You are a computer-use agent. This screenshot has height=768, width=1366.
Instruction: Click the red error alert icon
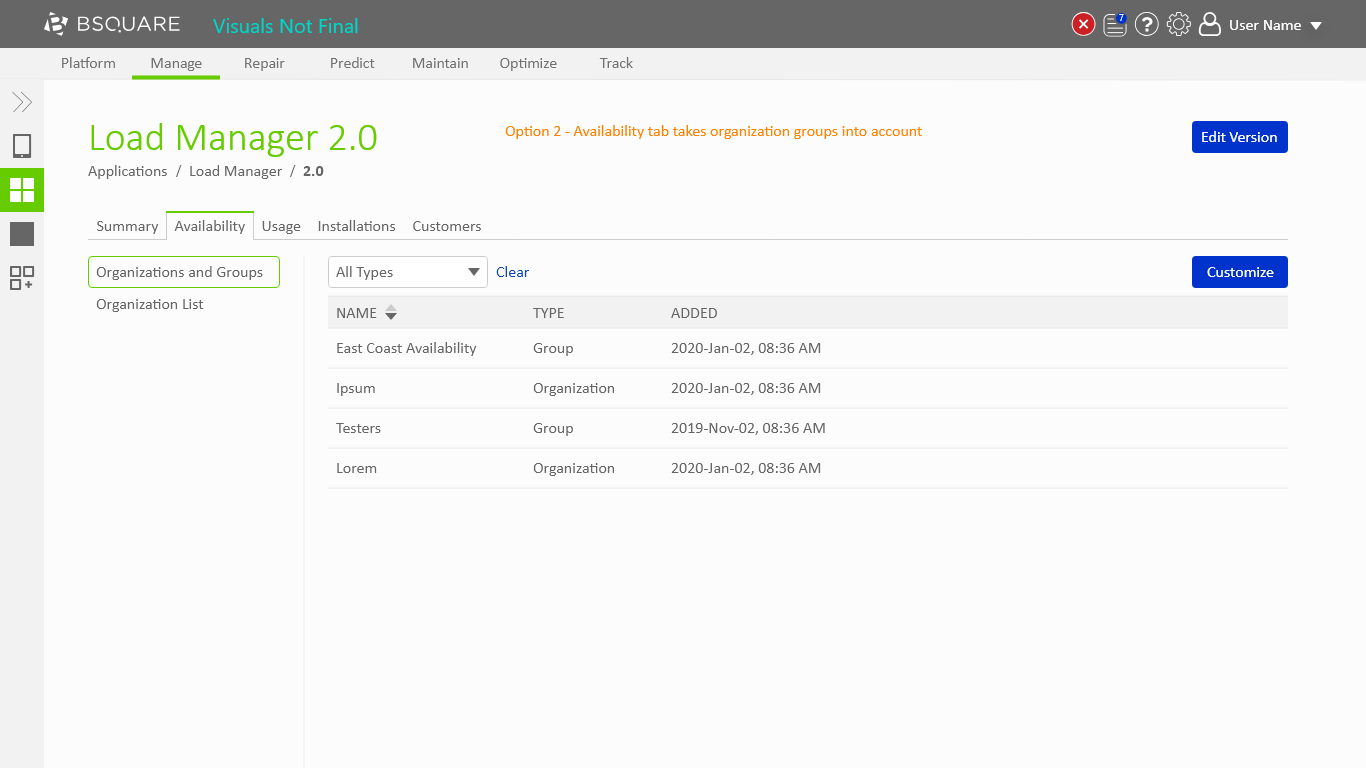click(x=1083, y=25)
